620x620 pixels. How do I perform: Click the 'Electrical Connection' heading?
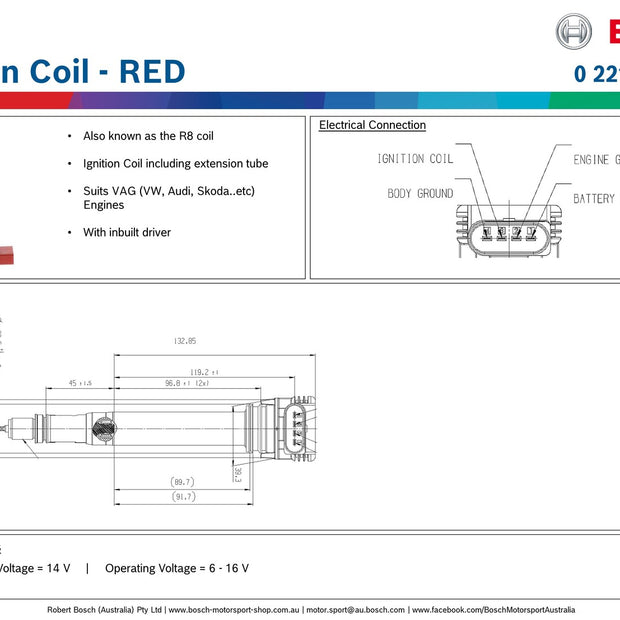372,125
